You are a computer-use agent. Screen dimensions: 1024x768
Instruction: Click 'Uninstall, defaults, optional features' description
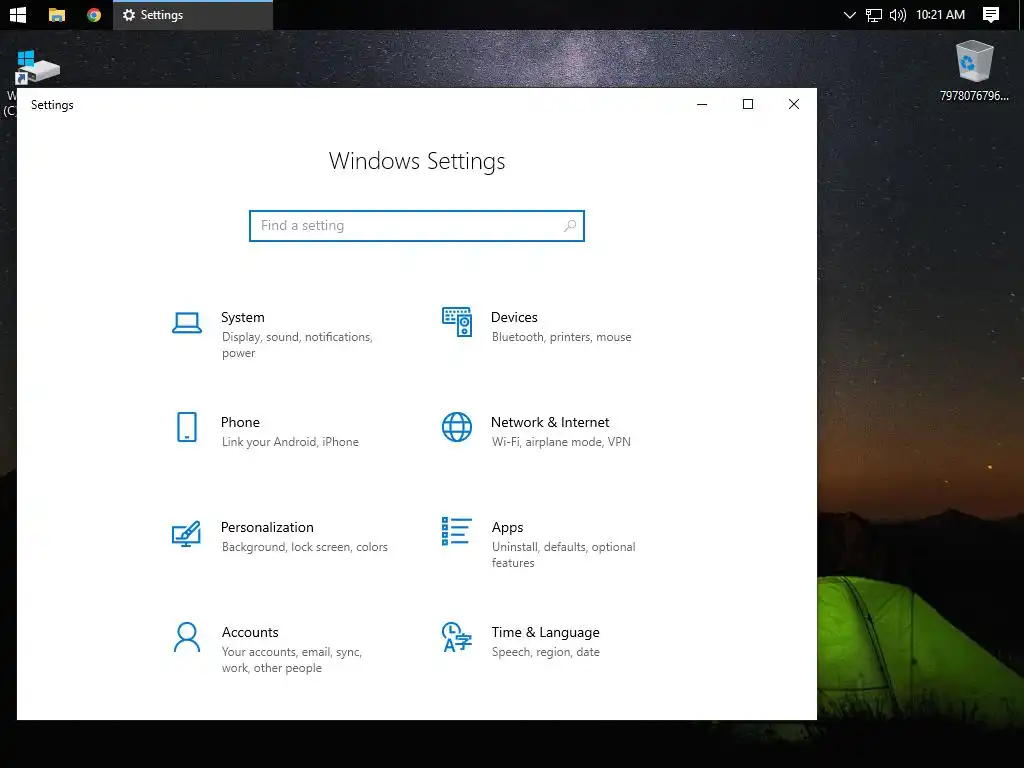[564, 554]
